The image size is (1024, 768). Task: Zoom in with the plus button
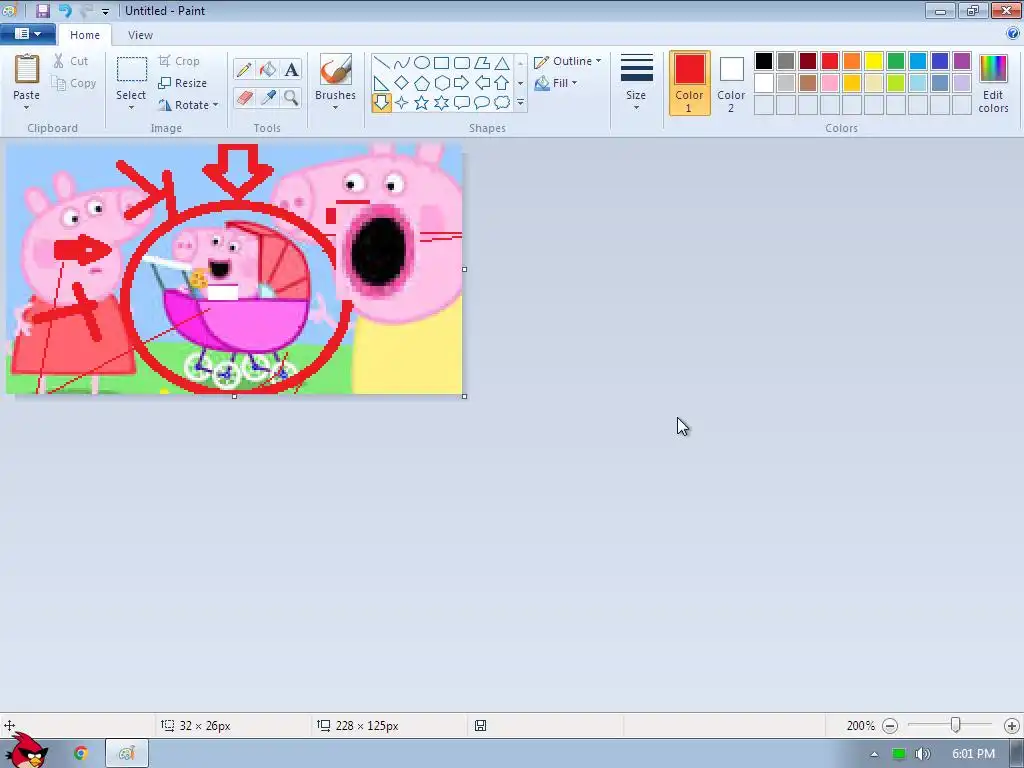tap(1012, 726)
